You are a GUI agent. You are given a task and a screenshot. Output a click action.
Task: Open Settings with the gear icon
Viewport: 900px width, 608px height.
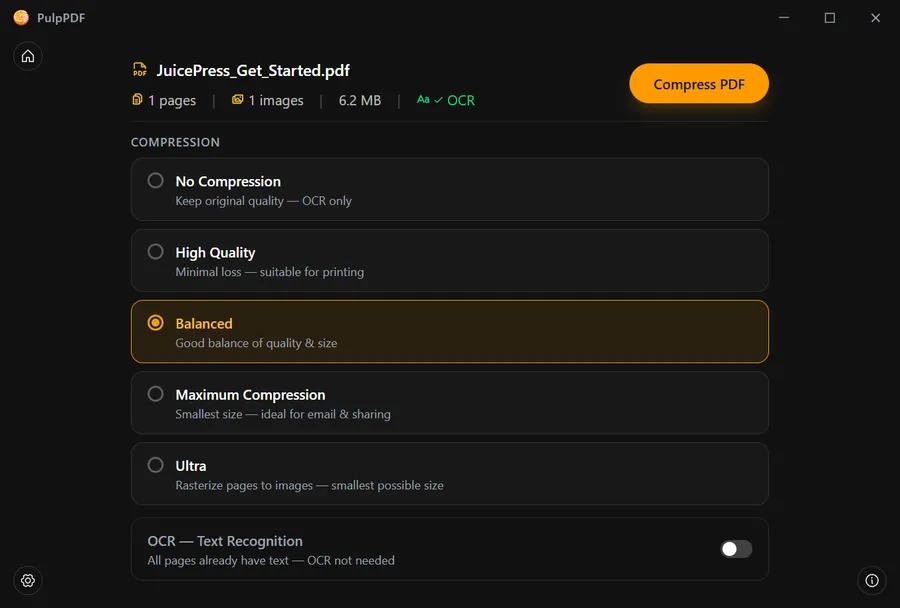[27, 581]
